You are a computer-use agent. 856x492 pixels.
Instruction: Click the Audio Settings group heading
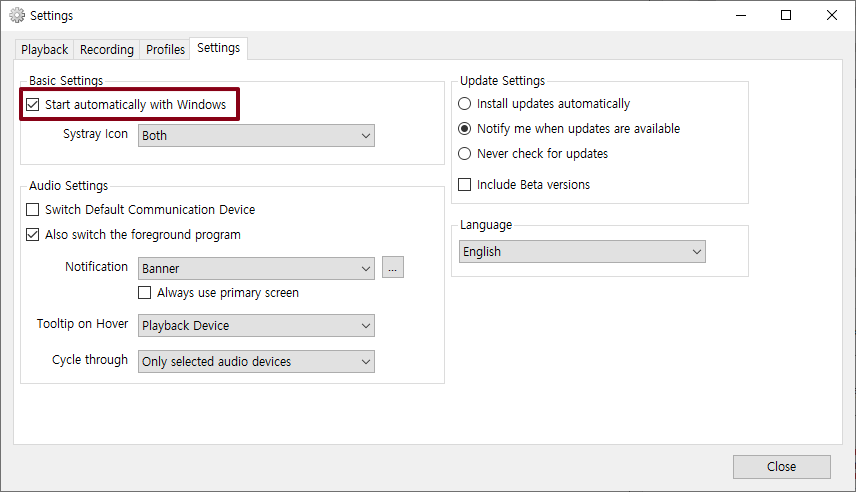click(x=69, y=186)
